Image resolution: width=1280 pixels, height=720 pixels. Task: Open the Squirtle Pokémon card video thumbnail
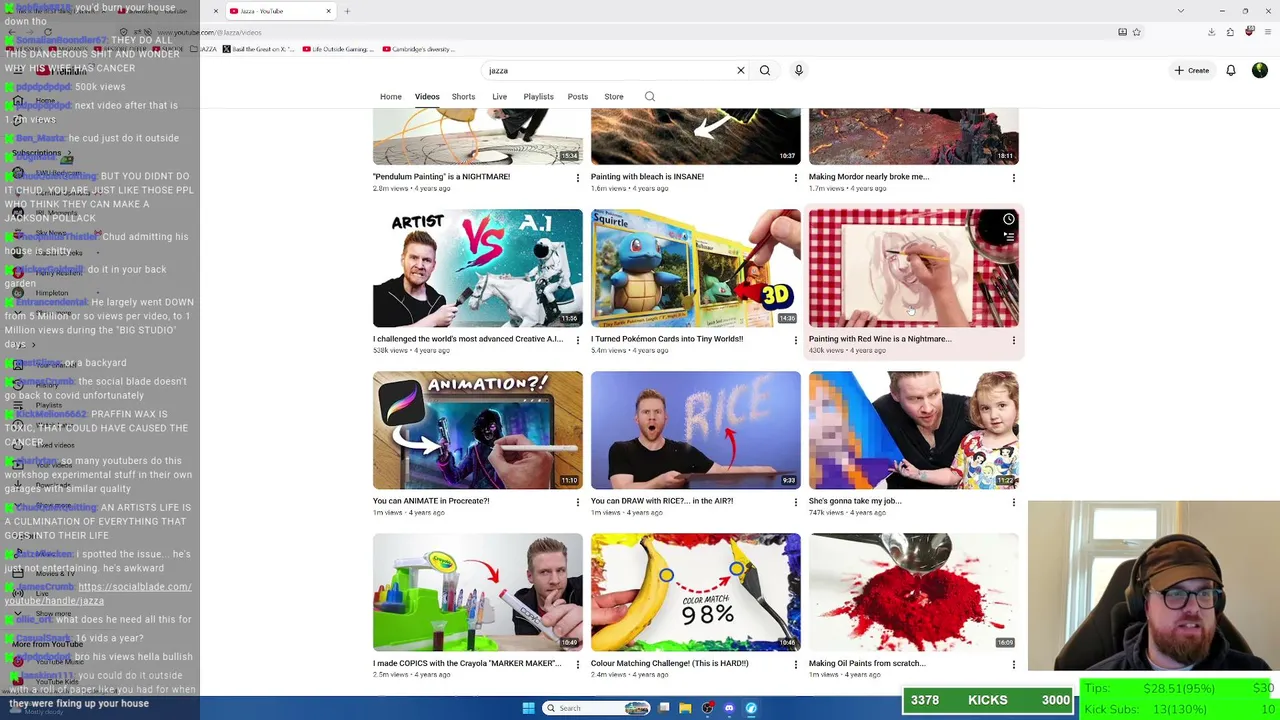click(696, 268)
